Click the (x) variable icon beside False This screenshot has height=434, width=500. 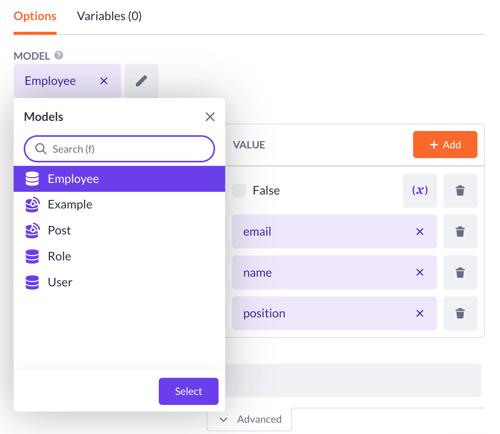420,190
